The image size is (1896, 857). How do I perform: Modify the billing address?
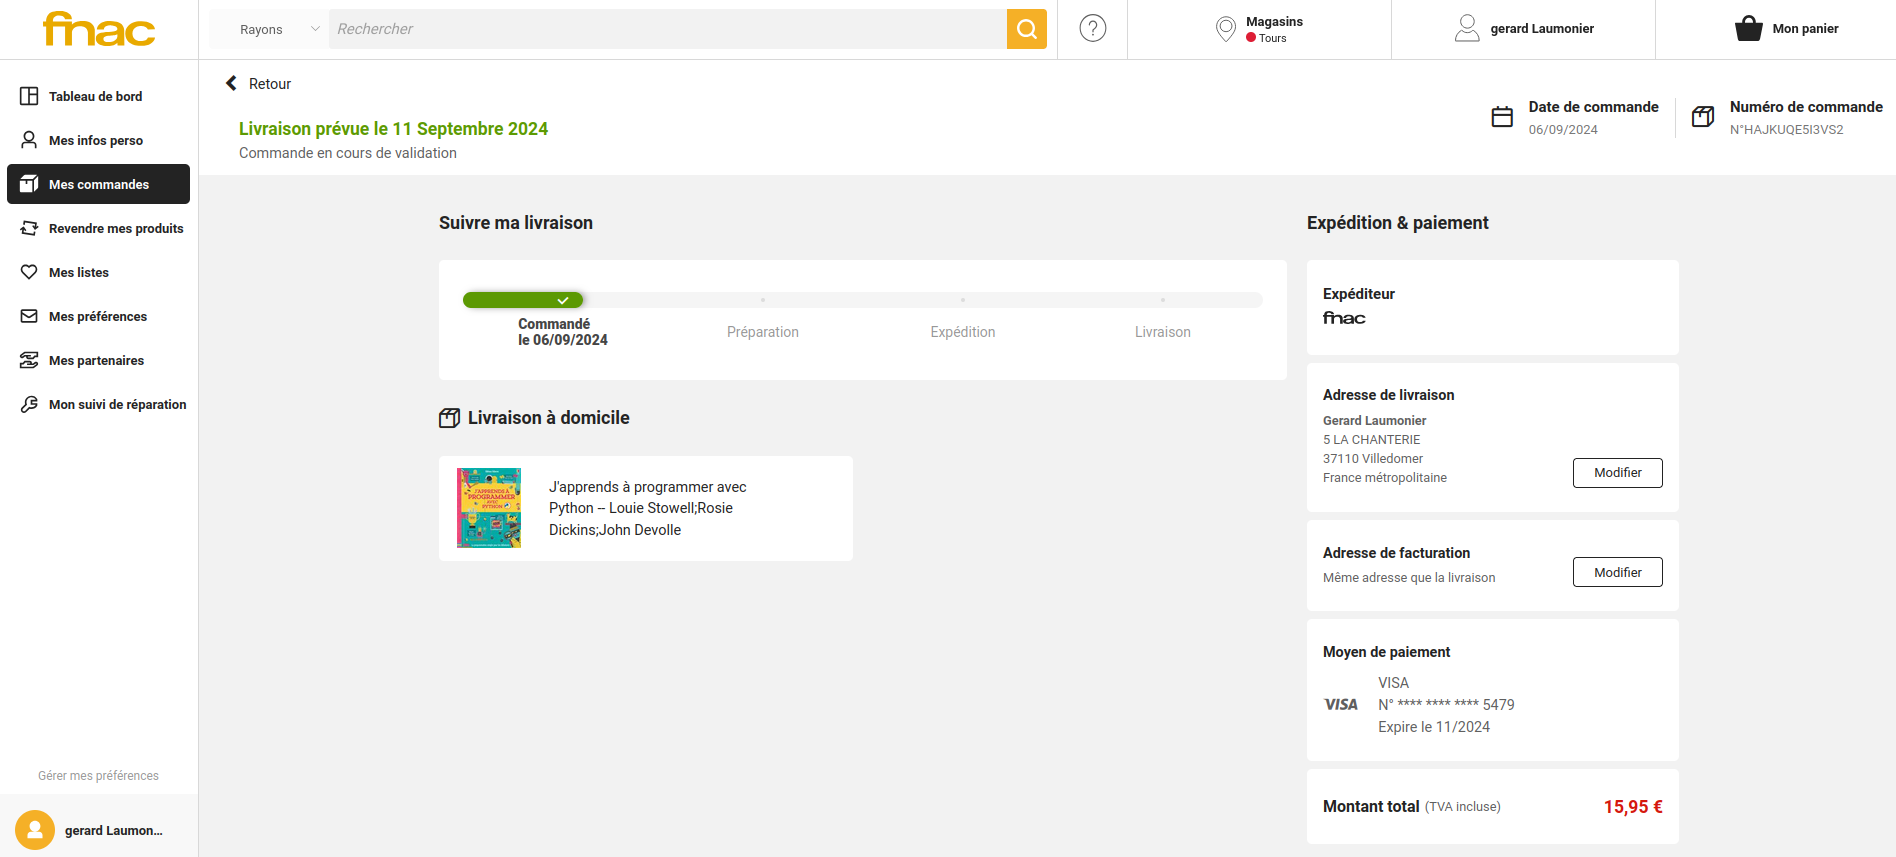coord(1617,572)
